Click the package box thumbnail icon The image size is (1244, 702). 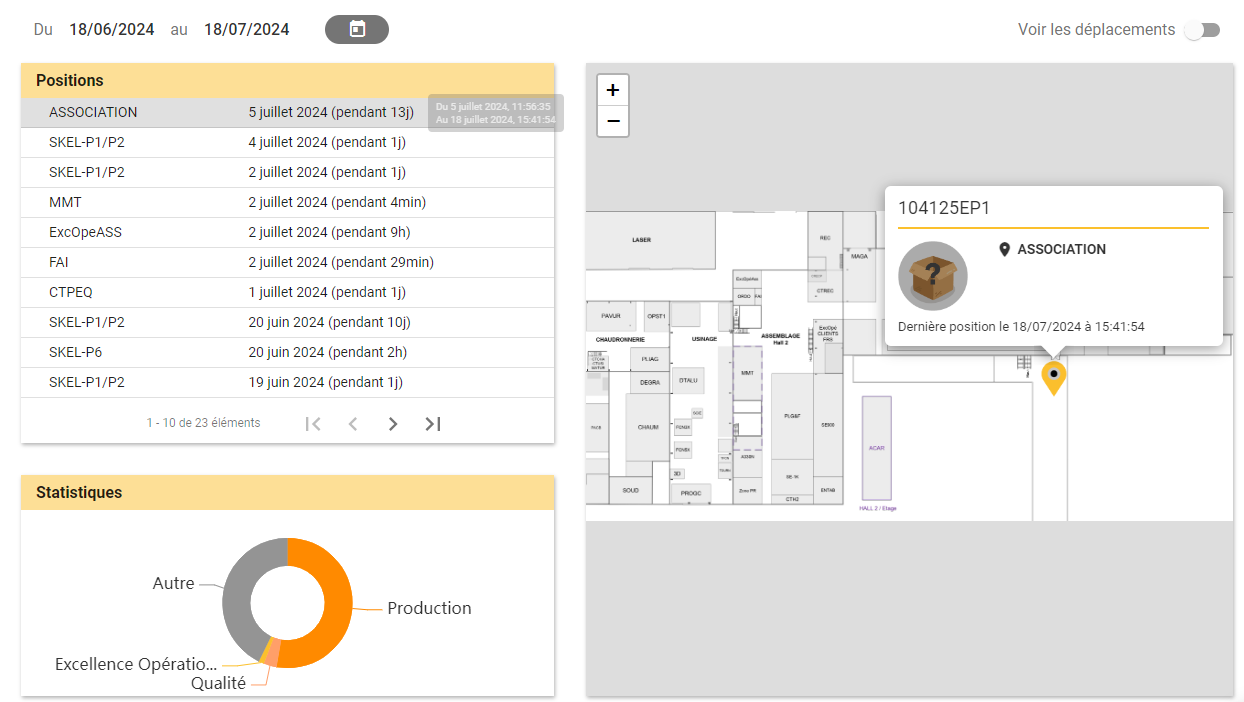(933, 276)
